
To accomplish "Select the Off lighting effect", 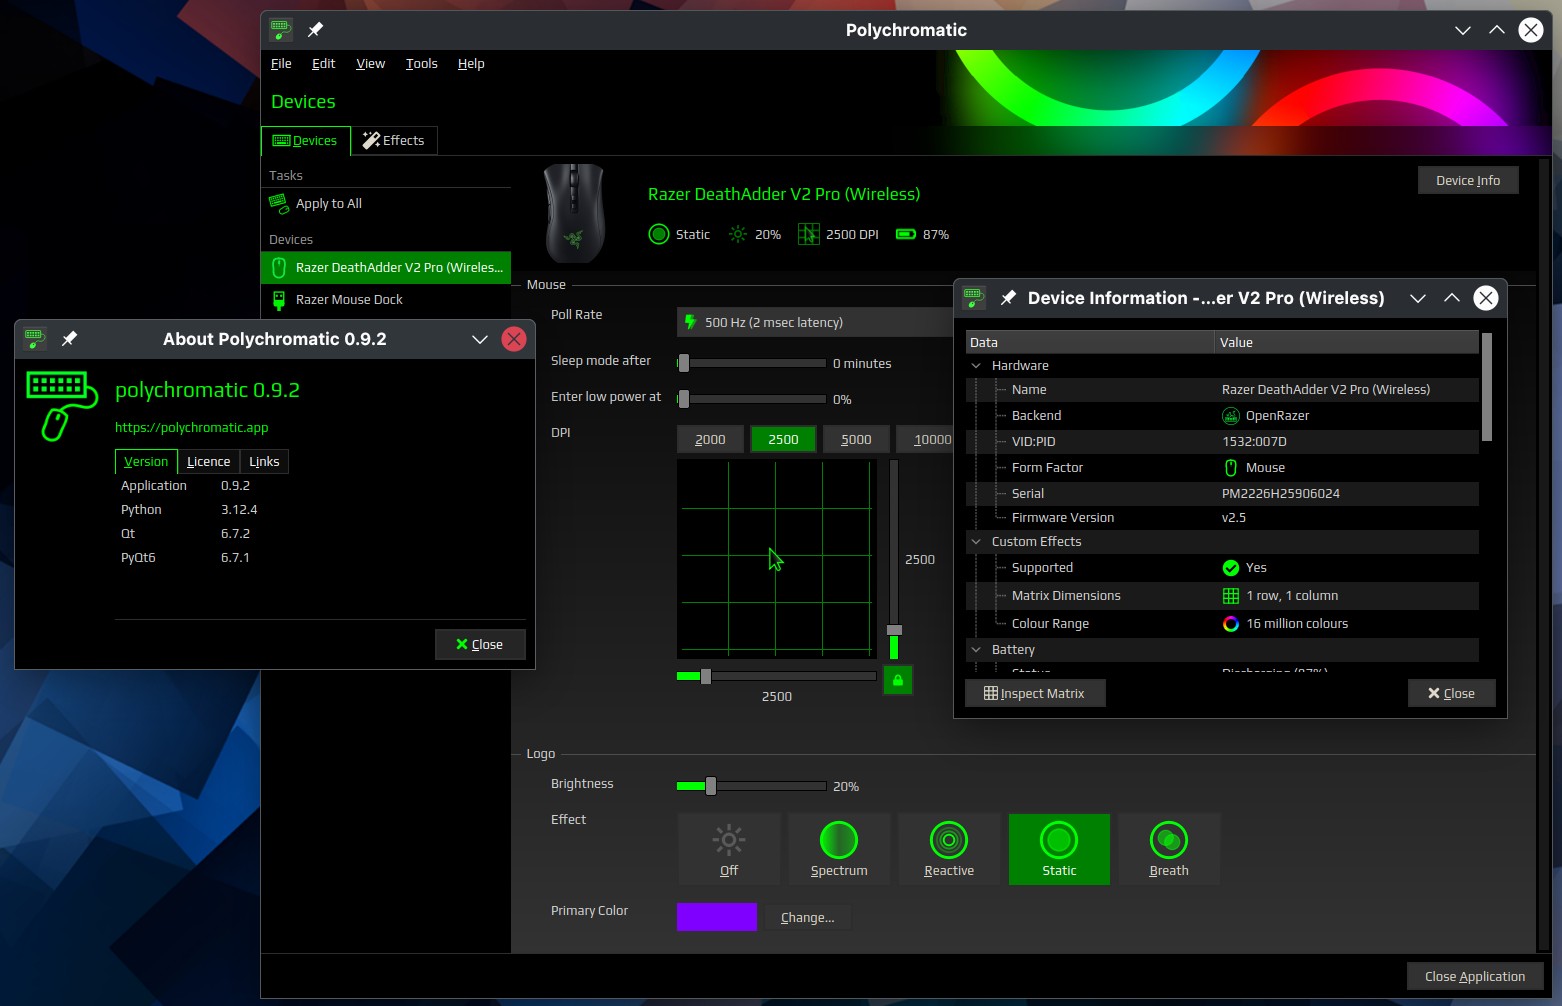I will (729, 849).
